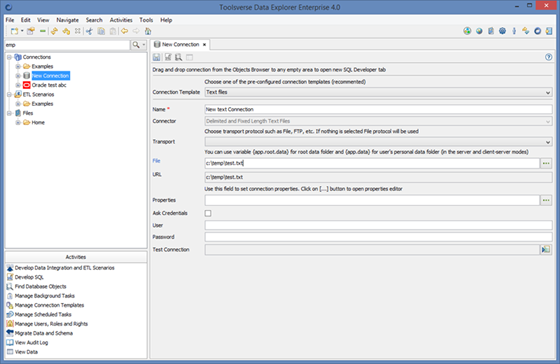Click the File path input field
The width and height of the screenshot is (560, 364).
(372, 163)
